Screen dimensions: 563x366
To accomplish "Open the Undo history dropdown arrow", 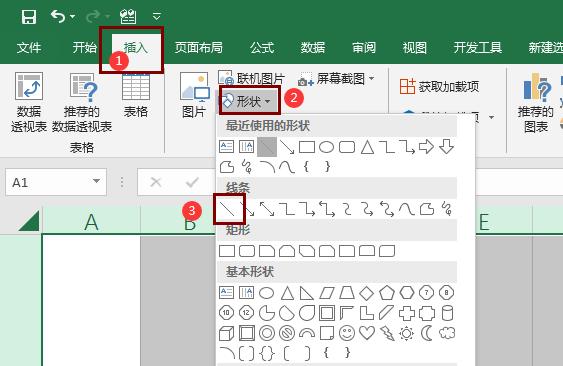I will tap(73, 17).
